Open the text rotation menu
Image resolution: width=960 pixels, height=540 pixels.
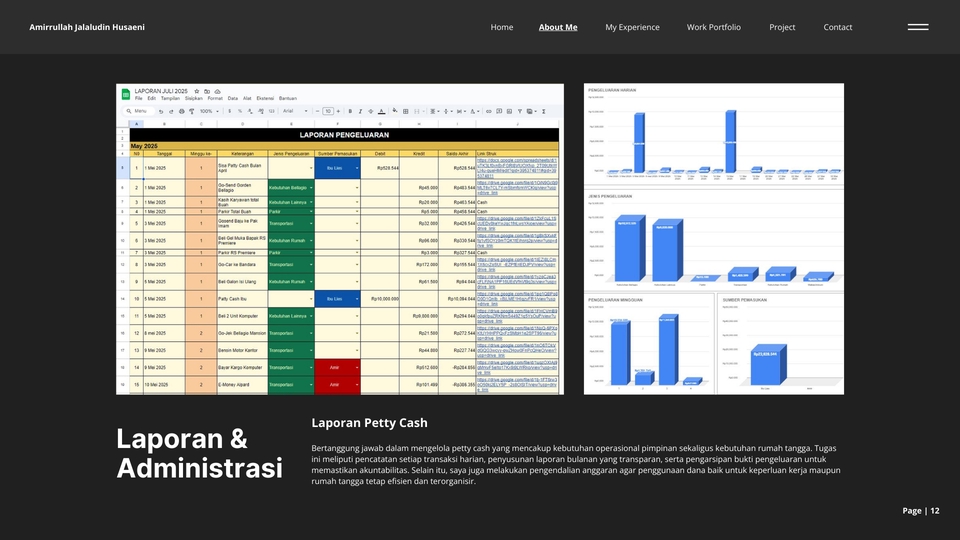point(473,111)
